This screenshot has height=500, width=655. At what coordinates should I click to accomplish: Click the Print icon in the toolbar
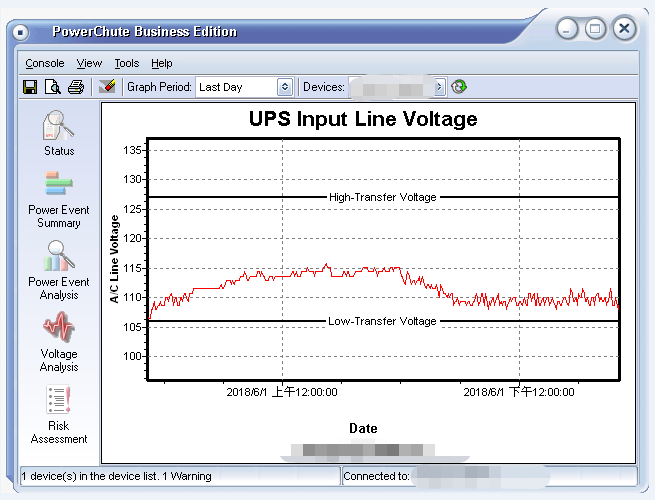pyautogui.click(x=76, y=87)
